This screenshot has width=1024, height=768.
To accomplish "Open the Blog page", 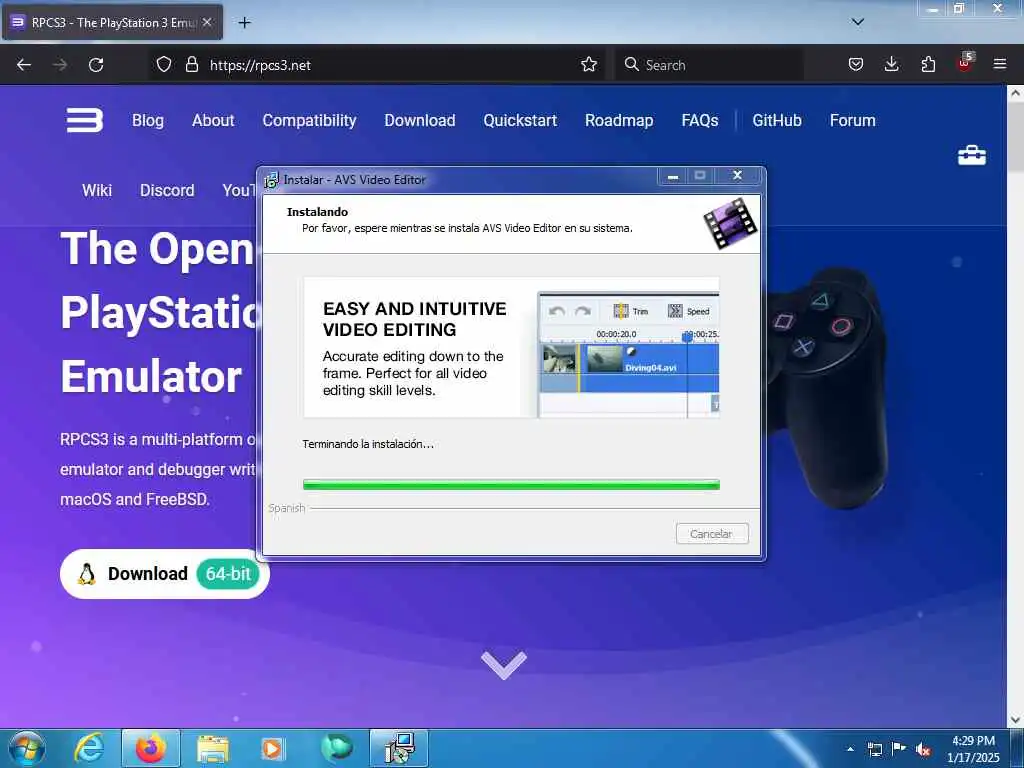I will click(148, 120).
